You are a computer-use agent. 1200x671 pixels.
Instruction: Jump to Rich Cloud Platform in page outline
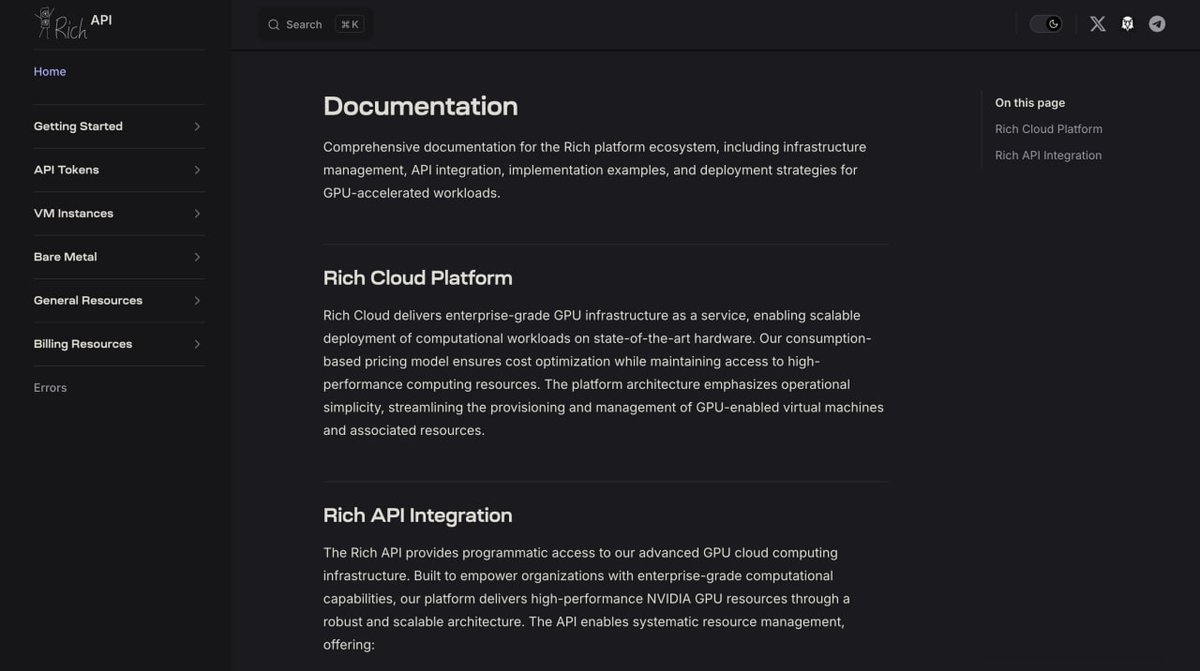coord(1048,129)
